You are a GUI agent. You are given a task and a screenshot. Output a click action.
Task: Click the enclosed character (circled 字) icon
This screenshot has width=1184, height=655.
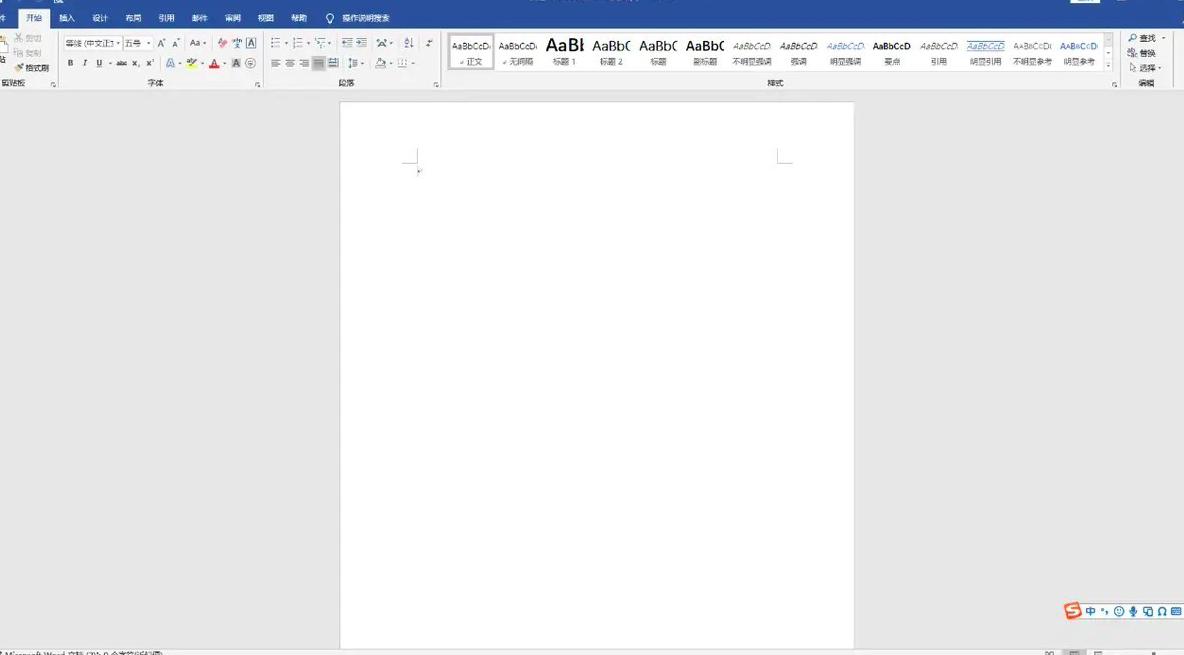250,63
